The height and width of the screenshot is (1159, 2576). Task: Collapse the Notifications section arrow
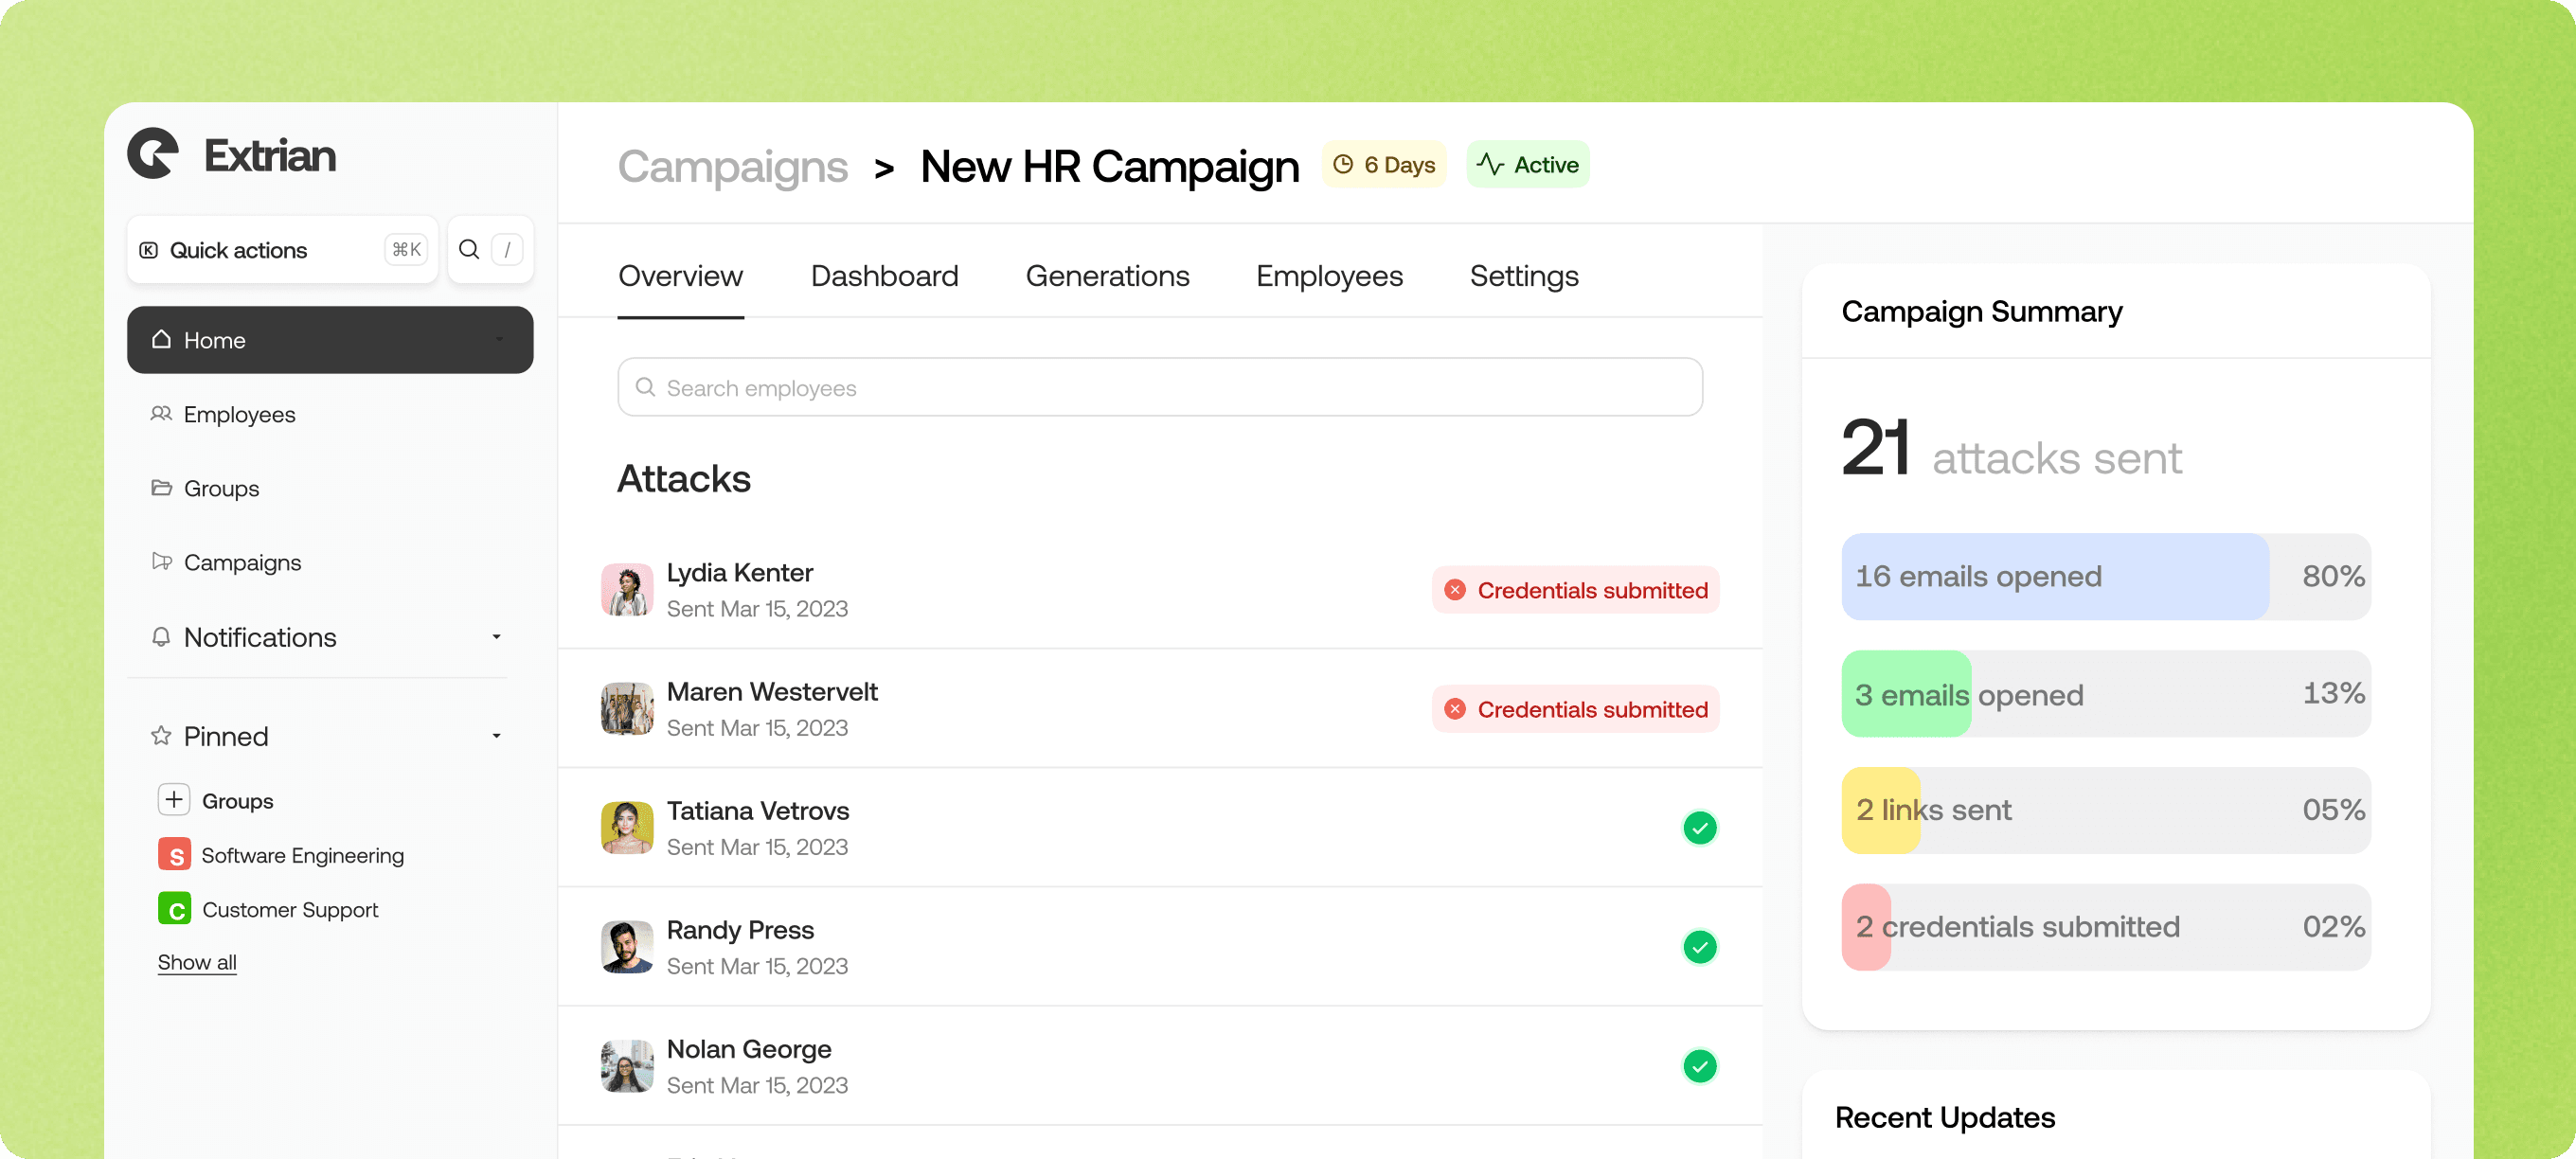pos(496,636)
